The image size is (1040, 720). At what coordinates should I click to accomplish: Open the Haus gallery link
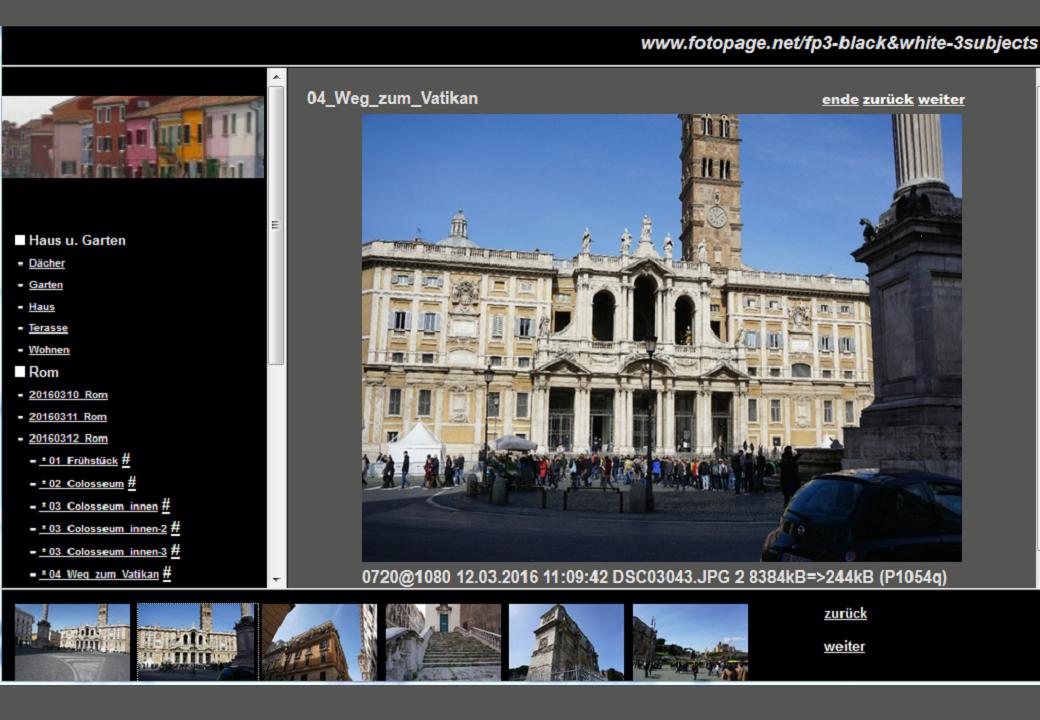pos(41,306)
